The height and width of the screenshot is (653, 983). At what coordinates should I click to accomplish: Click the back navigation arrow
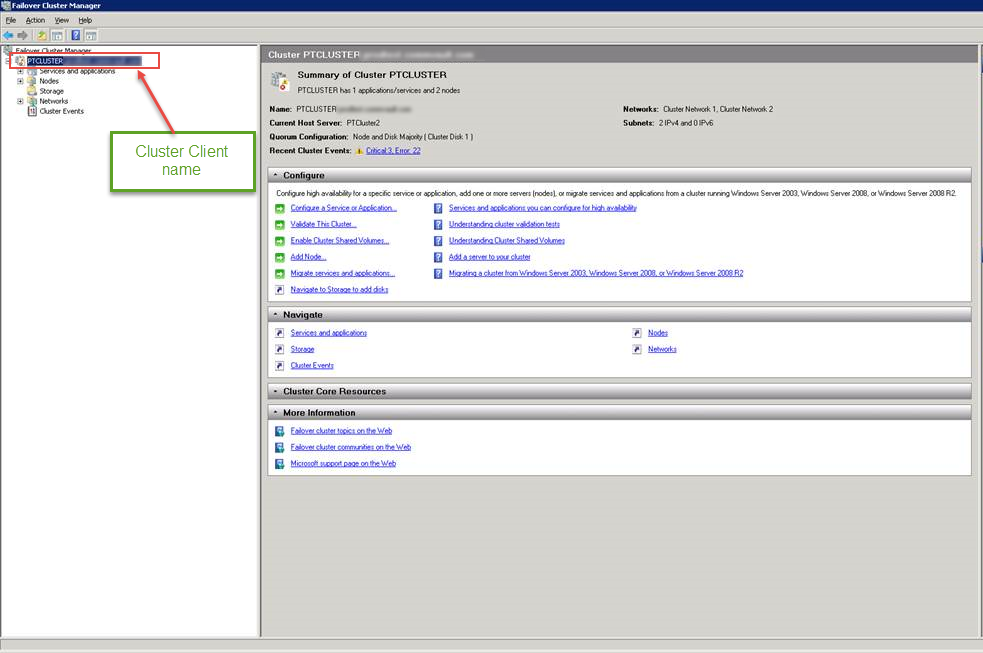pos(7,35)
